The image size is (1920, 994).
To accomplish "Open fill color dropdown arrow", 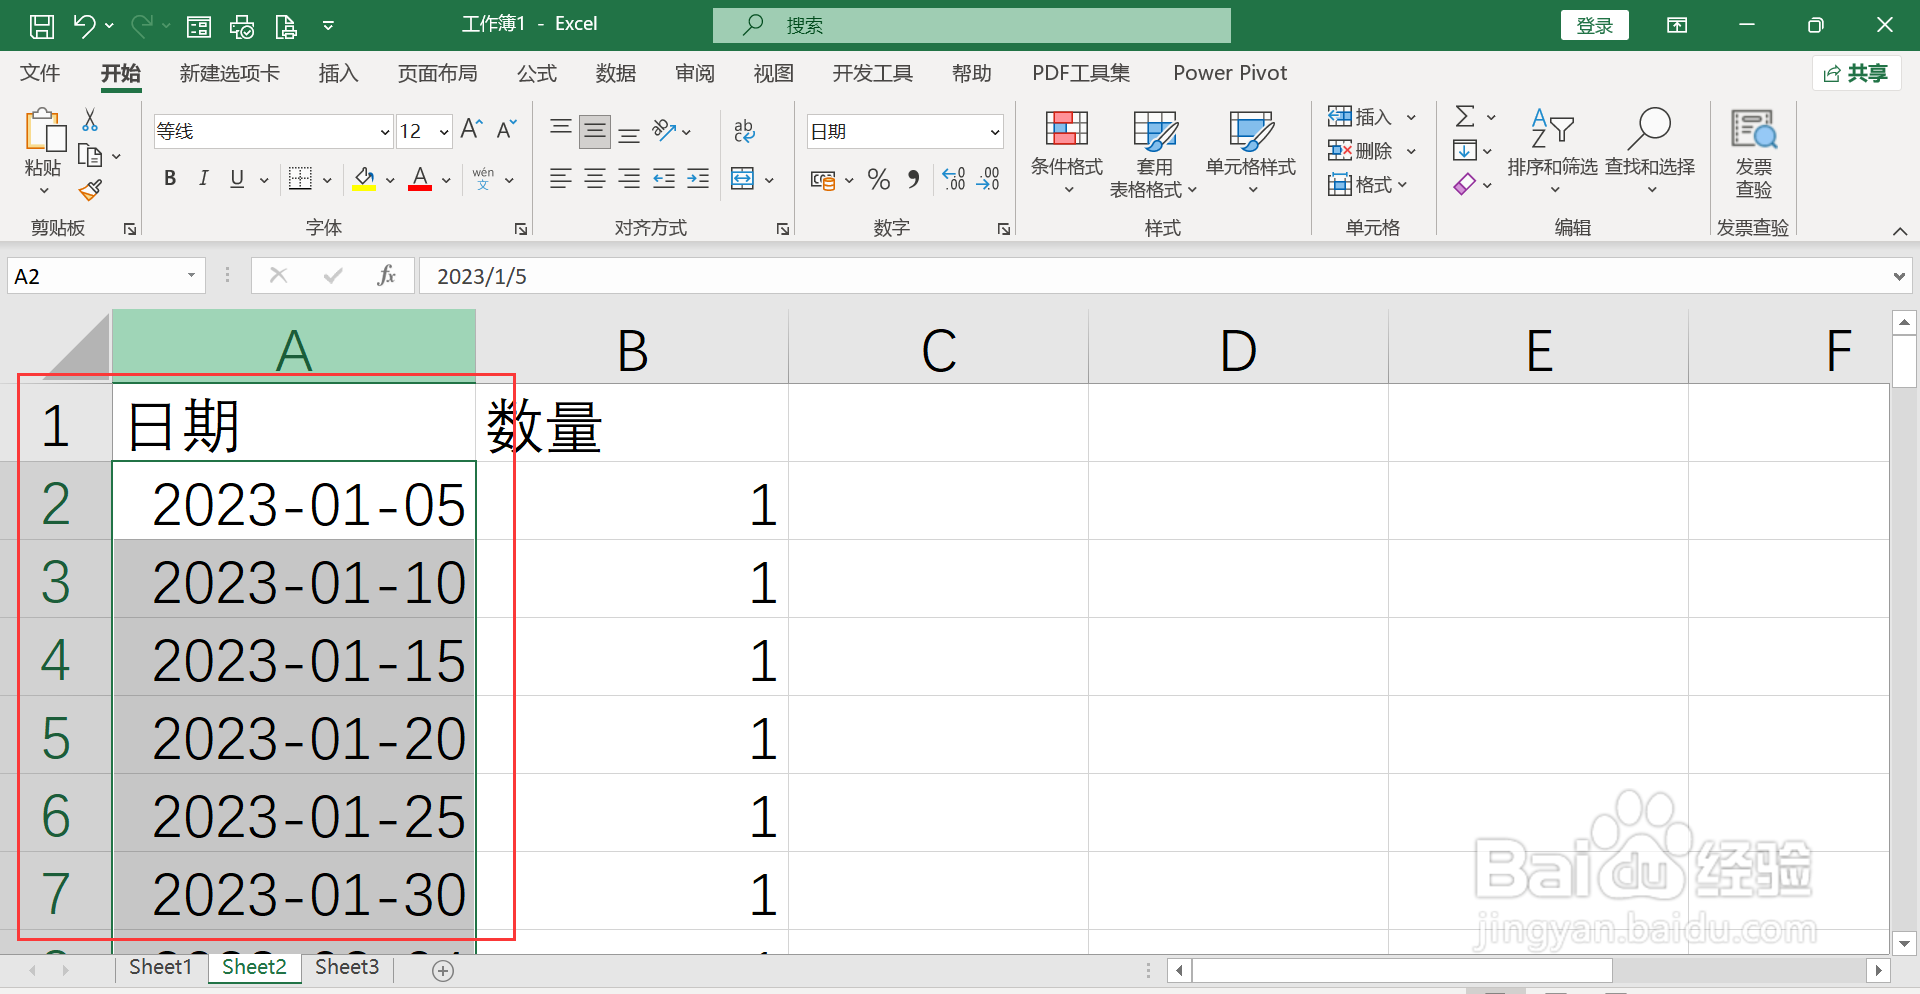I will 390,180.
